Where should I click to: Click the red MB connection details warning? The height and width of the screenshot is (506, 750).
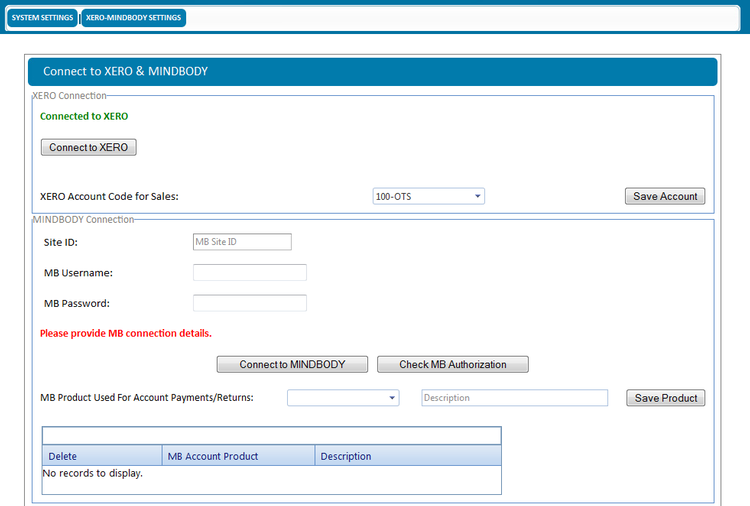126,333
